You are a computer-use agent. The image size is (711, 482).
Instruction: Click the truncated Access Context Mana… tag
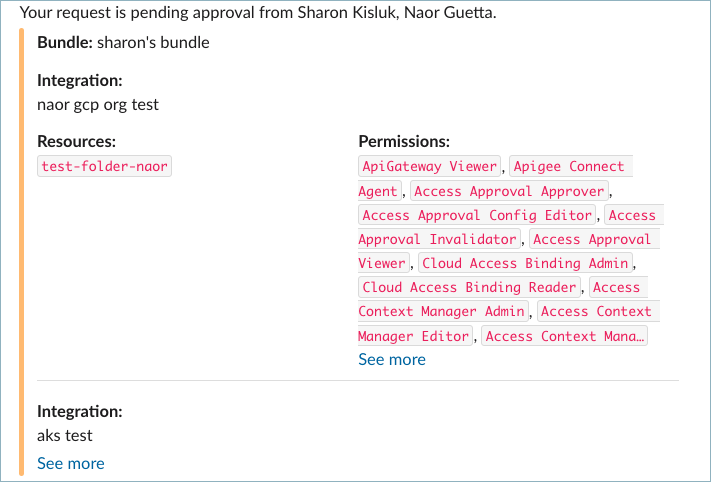point(565,336)
